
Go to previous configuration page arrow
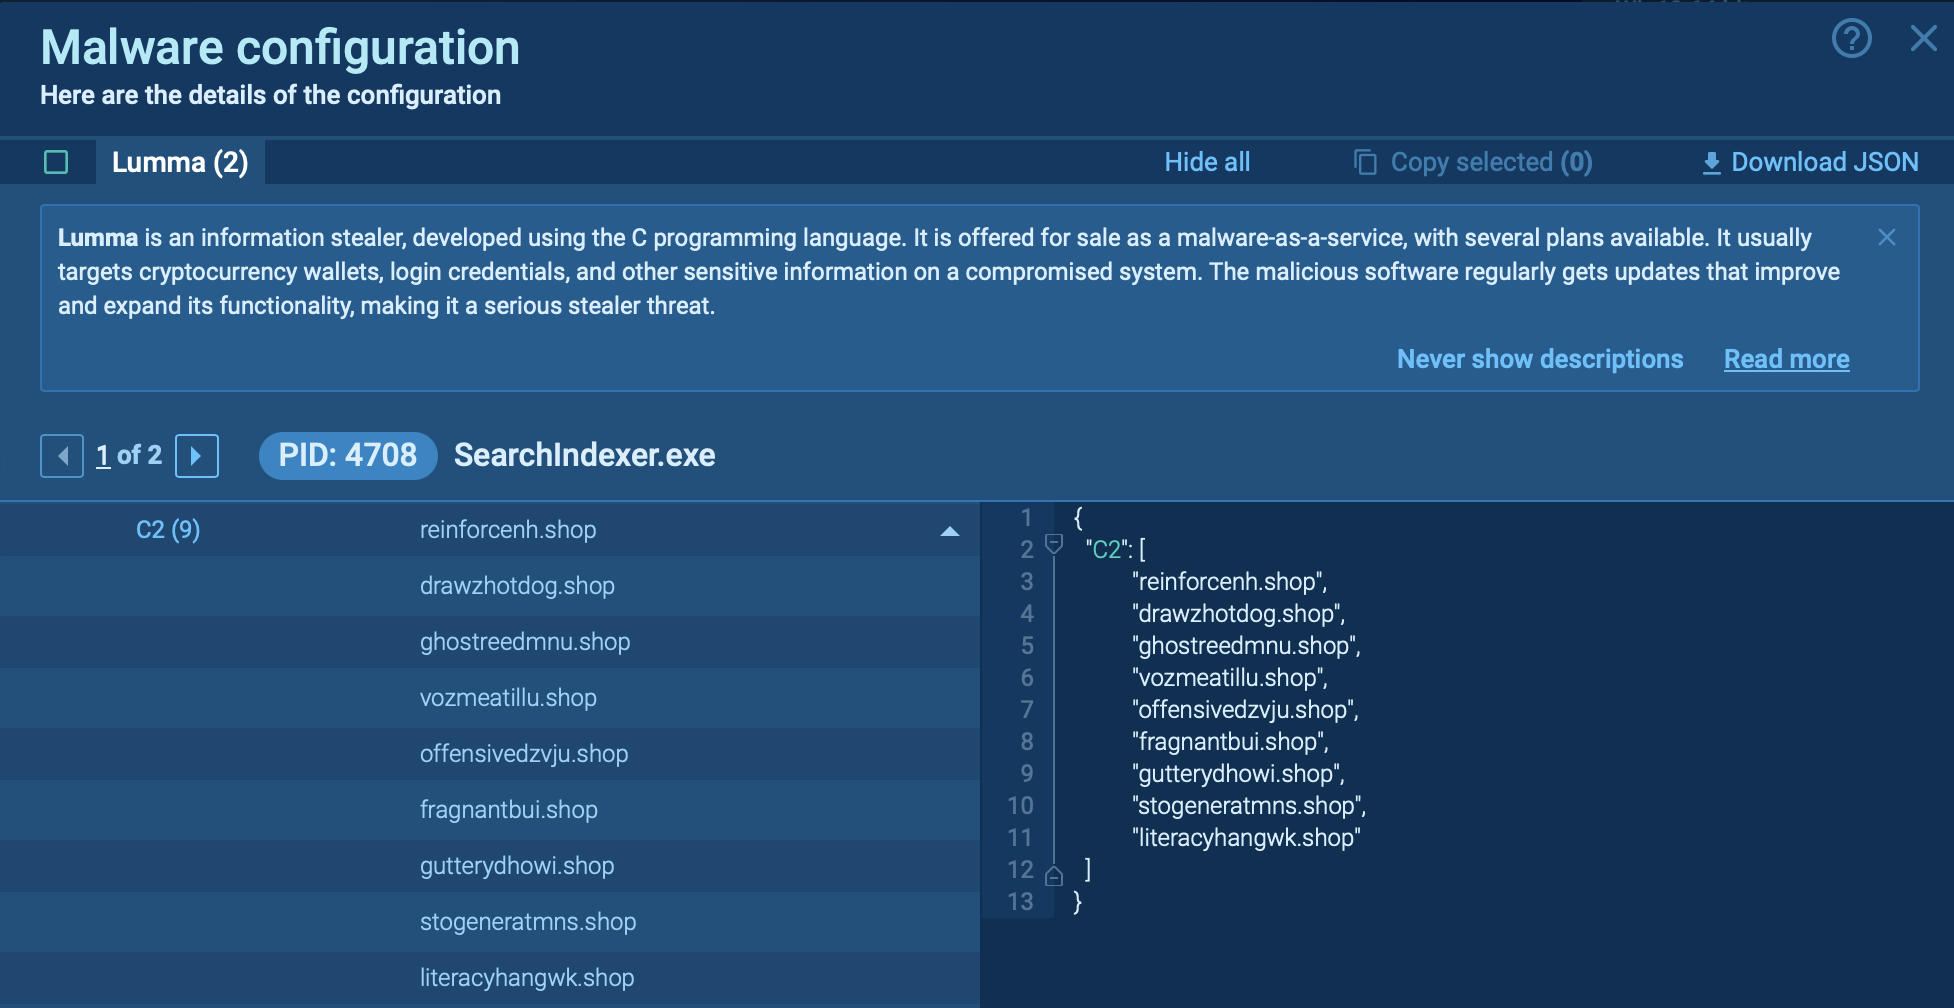pyautogui.click(x=62, y=456)
